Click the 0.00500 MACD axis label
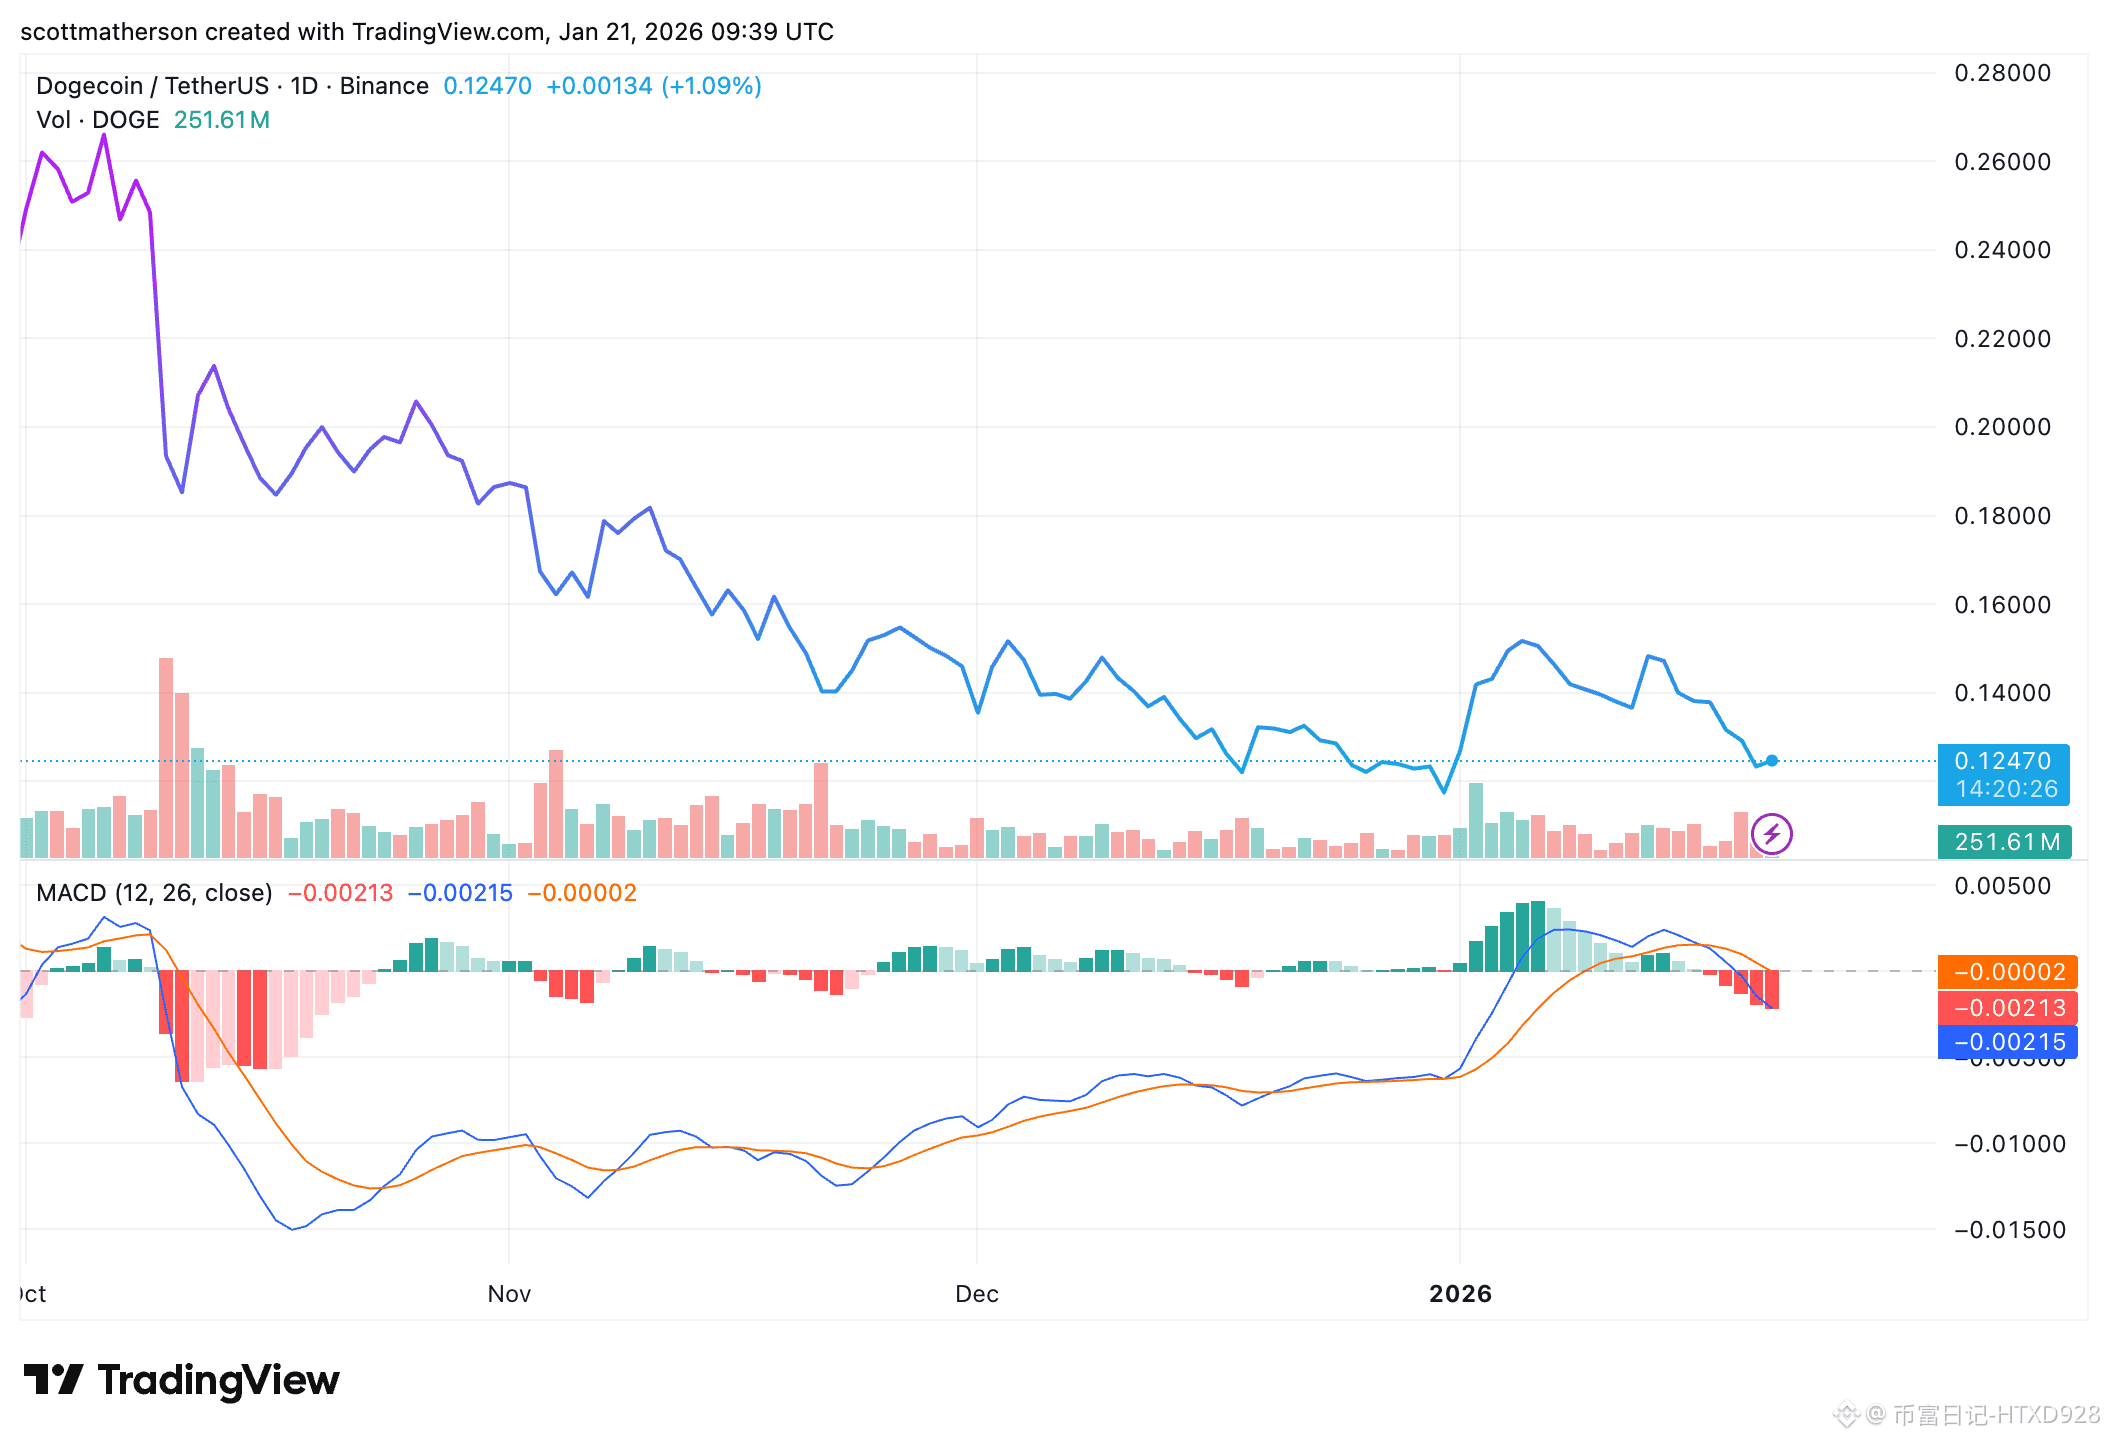Viewport: 2108px width, 1440px height. pyautogui.click(x=2002, y=886)
